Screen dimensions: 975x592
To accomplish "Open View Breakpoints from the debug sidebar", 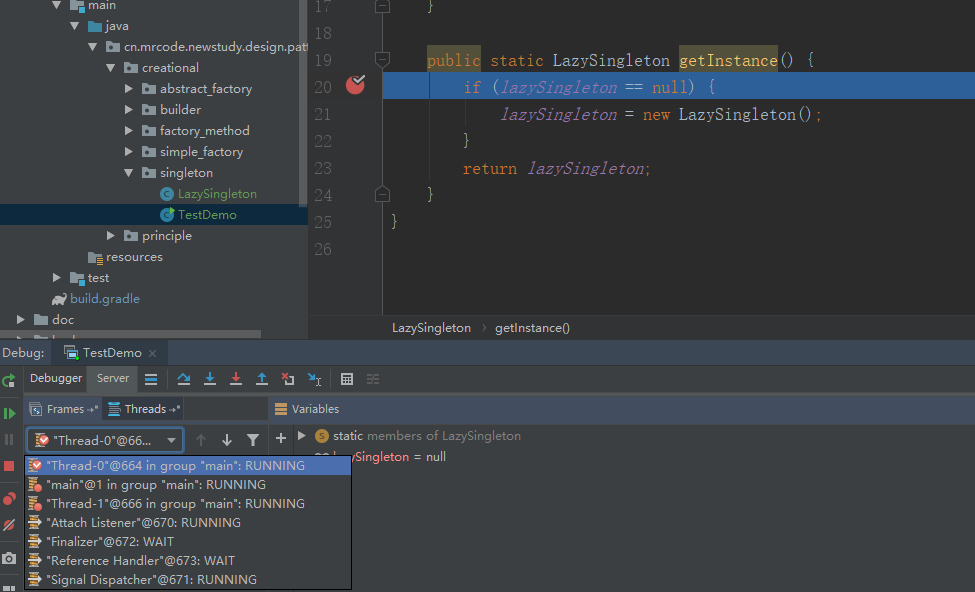I will (9, 498).
